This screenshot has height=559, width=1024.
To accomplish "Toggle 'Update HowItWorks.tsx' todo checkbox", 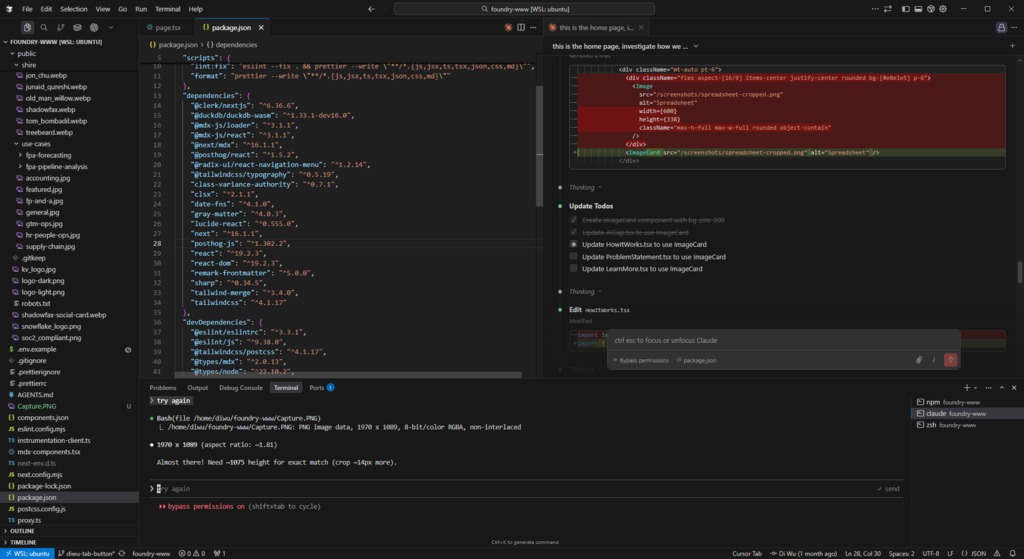I will [573, 244].
